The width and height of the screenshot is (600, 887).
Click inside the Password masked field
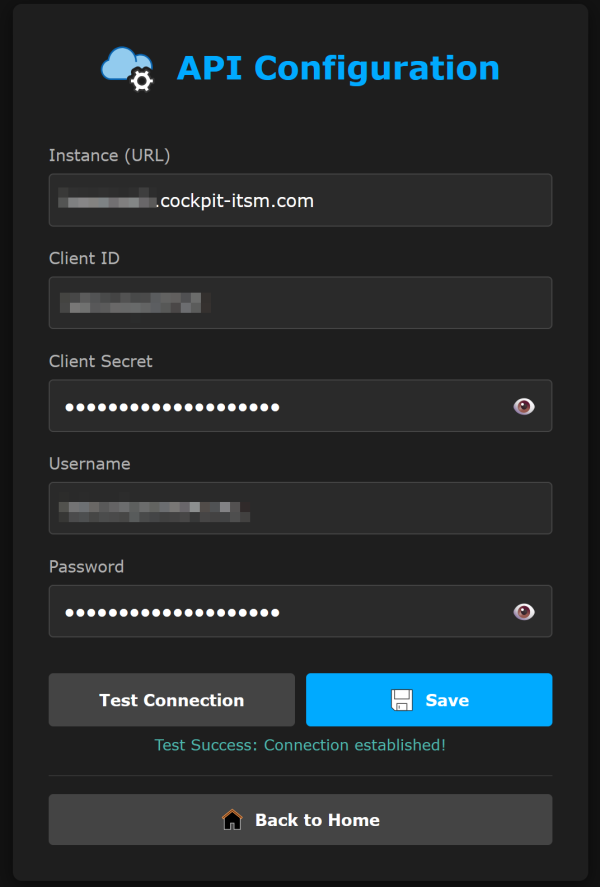(280, 612)
